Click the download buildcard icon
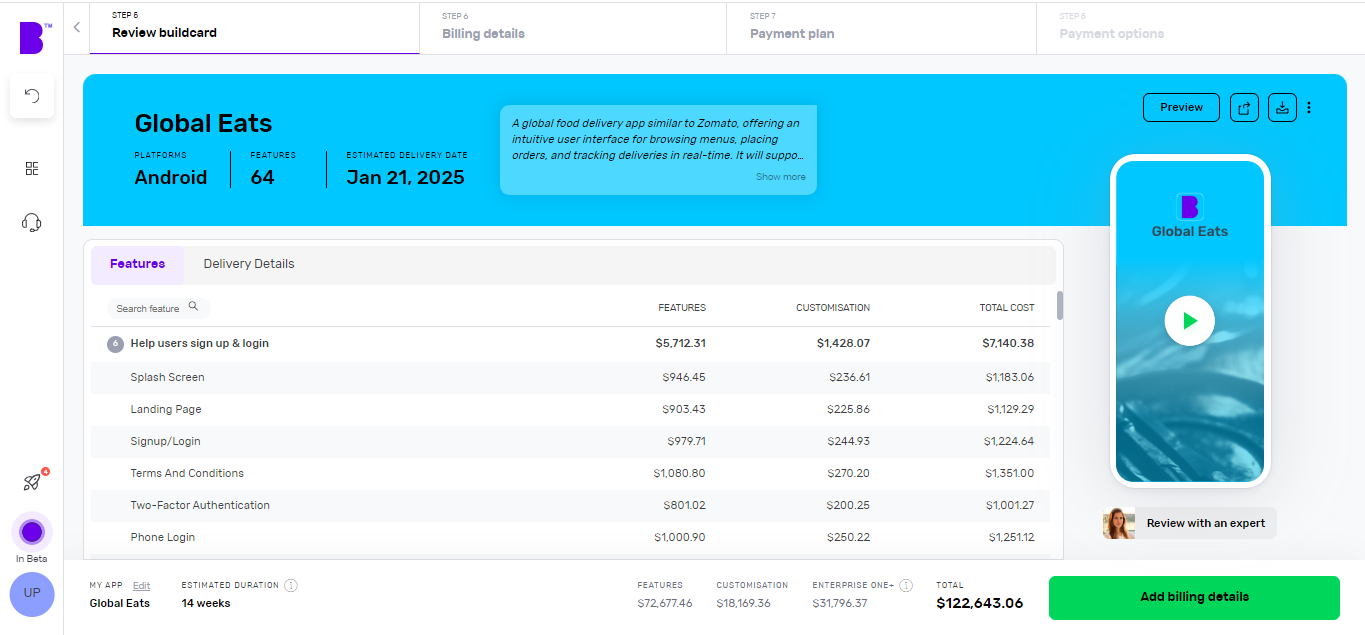Viewport: 1365px width, 635px height. click(x=1282, y=108)
